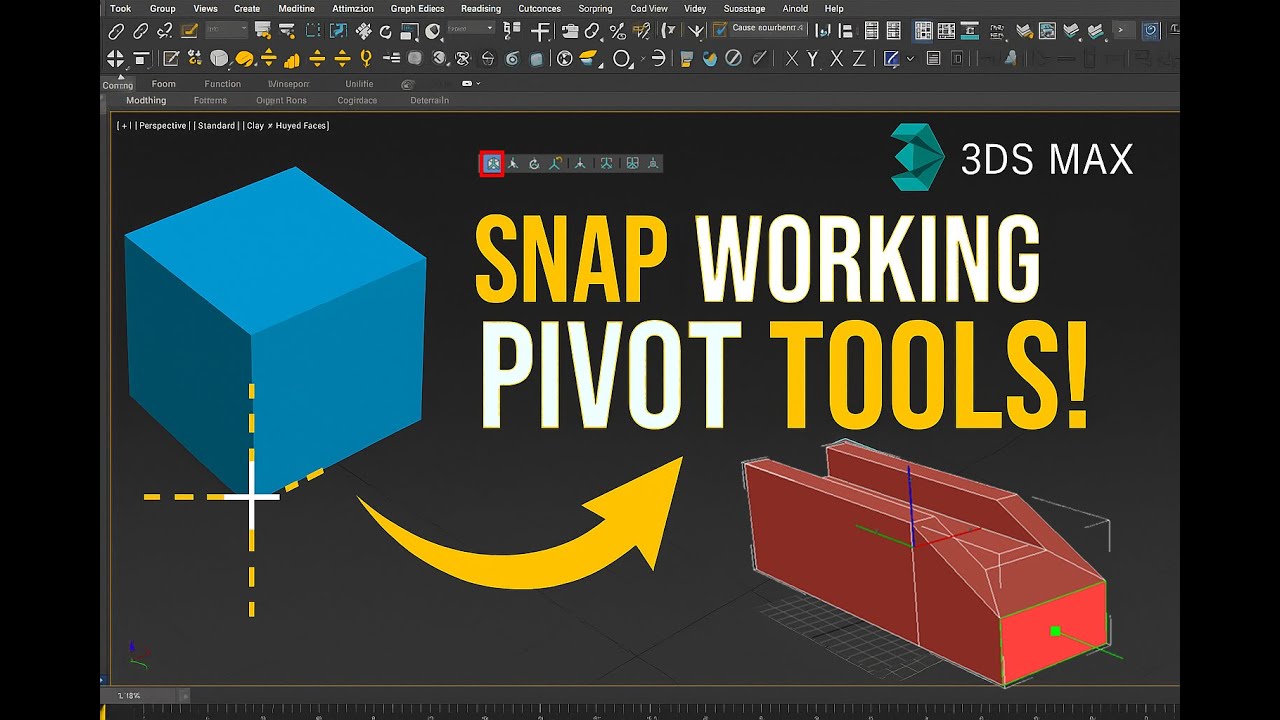Click the edit note pencil-square icon
This screenshot has height=720, width=1280.
[171, 58]
